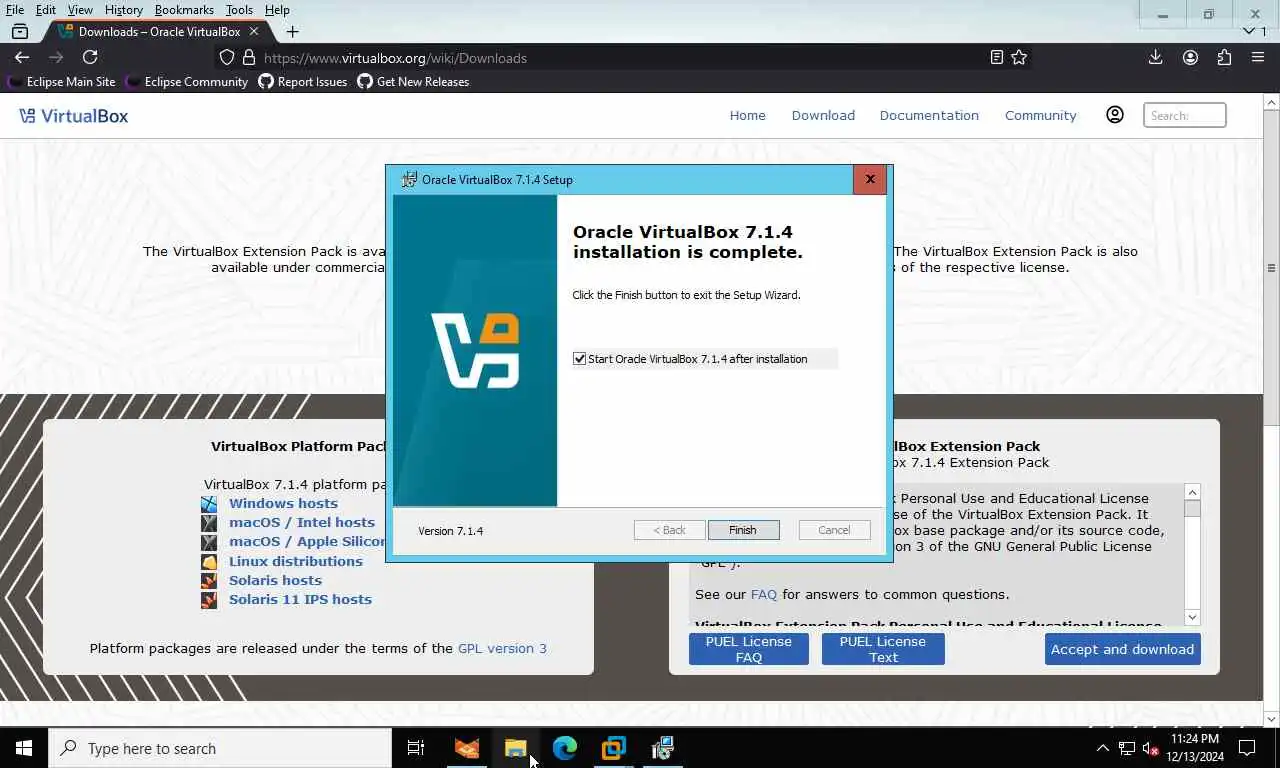
Task: Click the greyed Cancel button in Setup dialog
Action: pyautogui.click(x=834, y=530)
